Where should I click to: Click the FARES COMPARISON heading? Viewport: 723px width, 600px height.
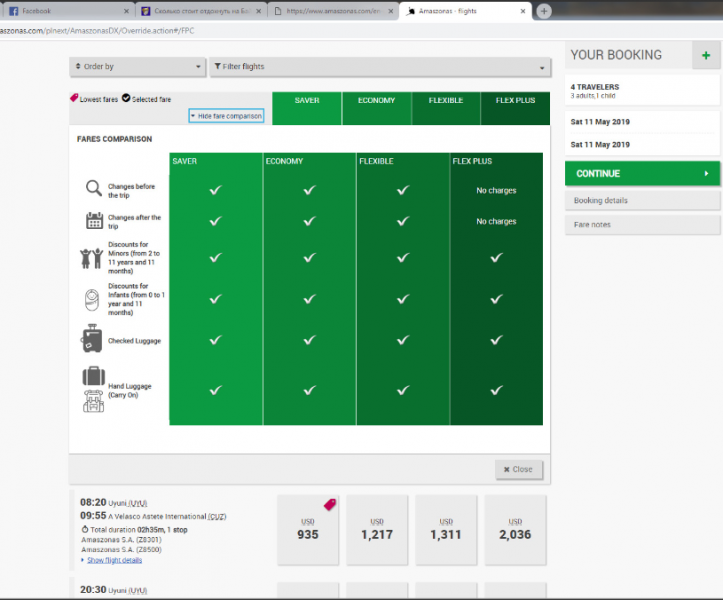tap(114, 139)
